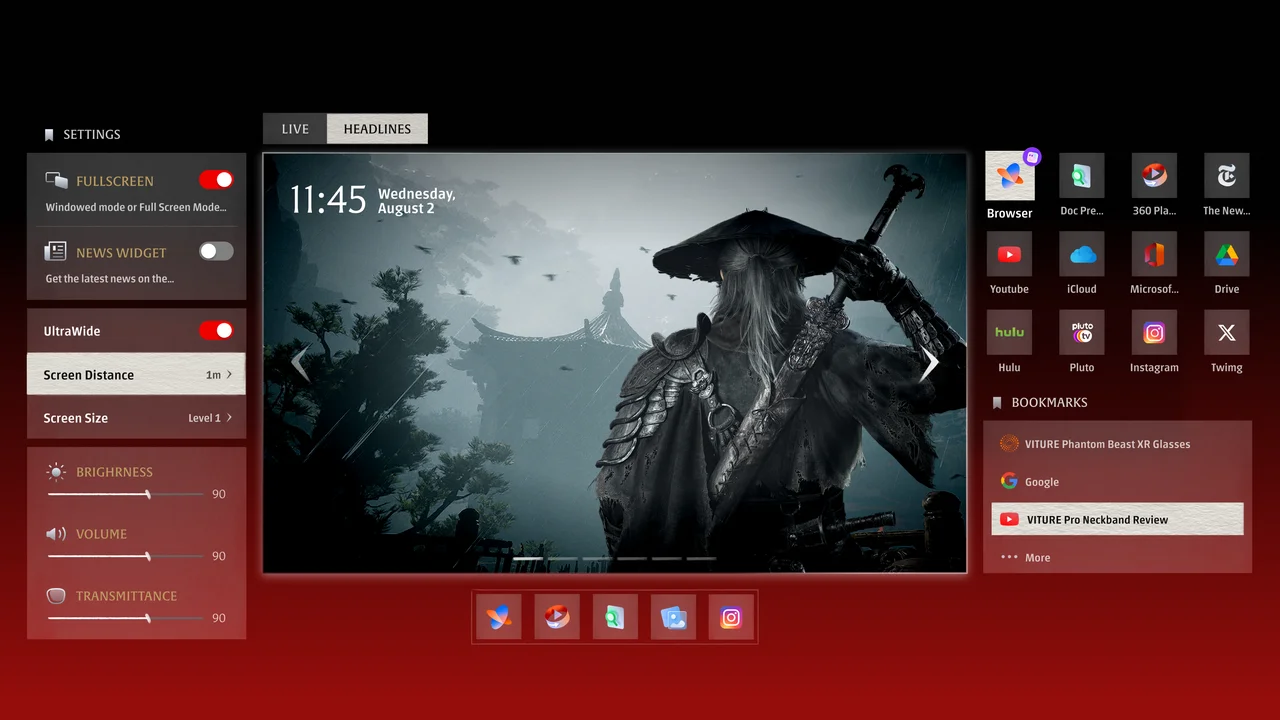Click the browser icon in the bottom dock
The height and width of the screenshot is (720, 1280).
[x=498, y=617]
